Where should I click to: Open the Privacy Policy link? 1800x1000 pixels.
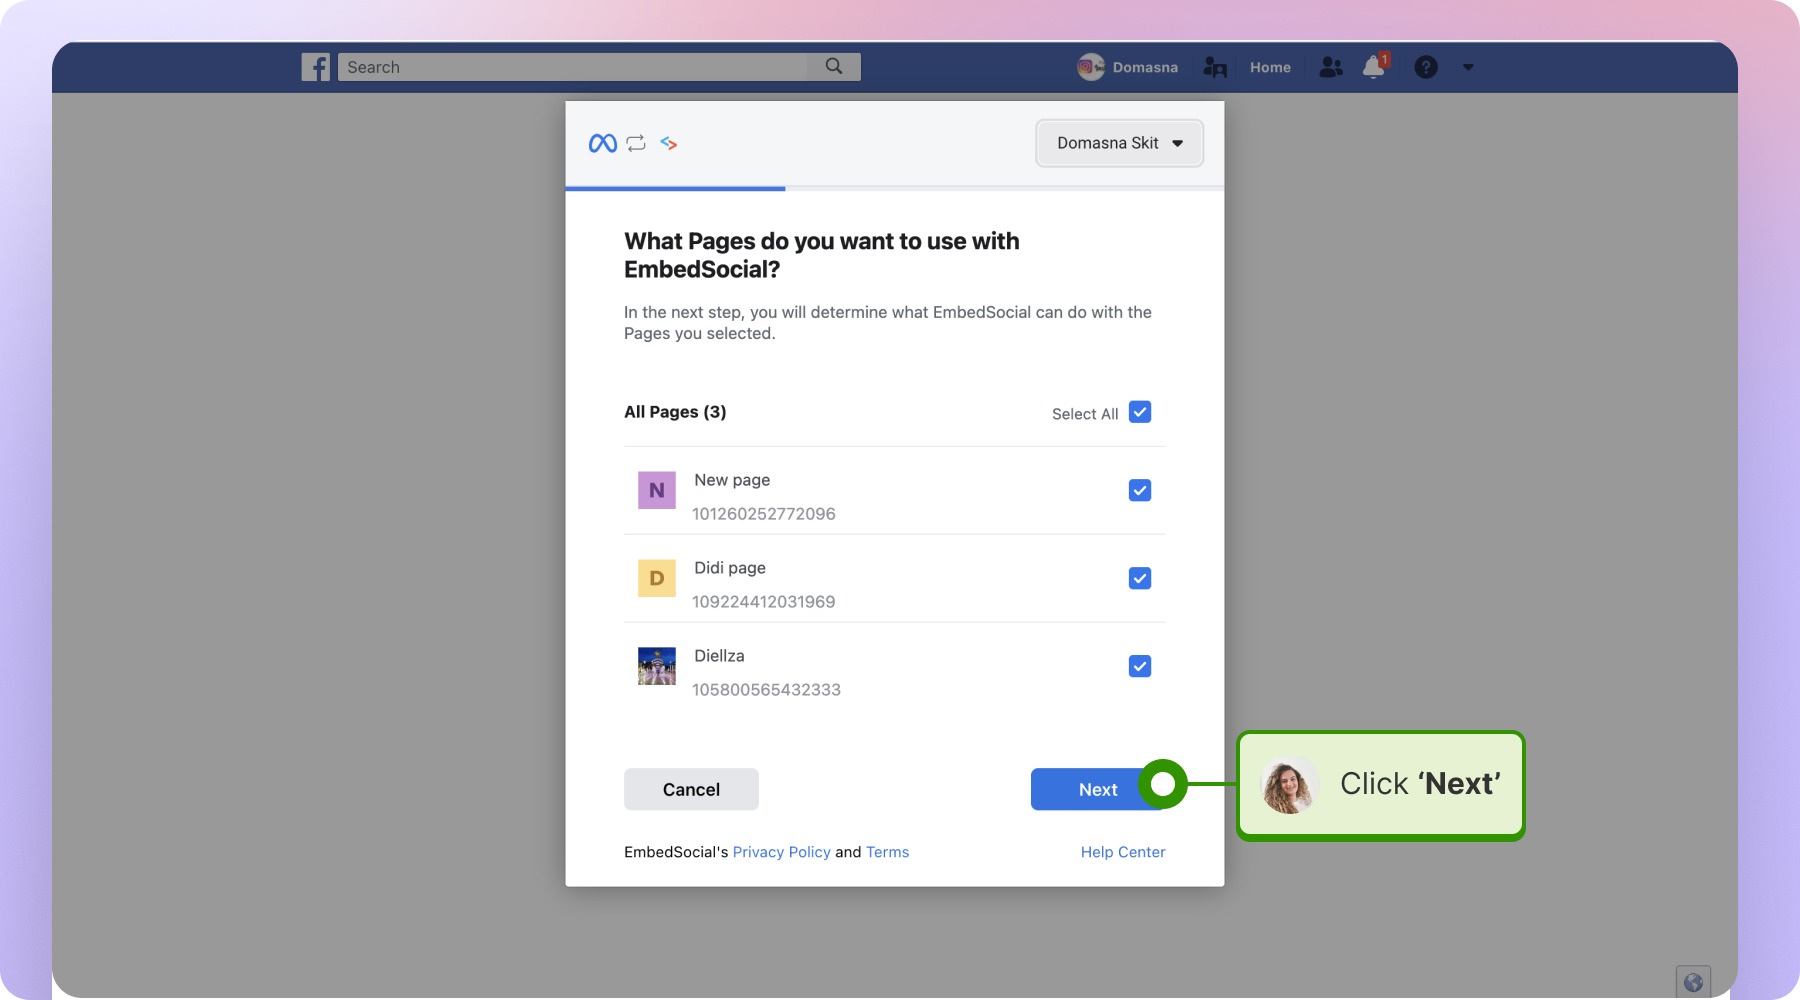[782, 852]
